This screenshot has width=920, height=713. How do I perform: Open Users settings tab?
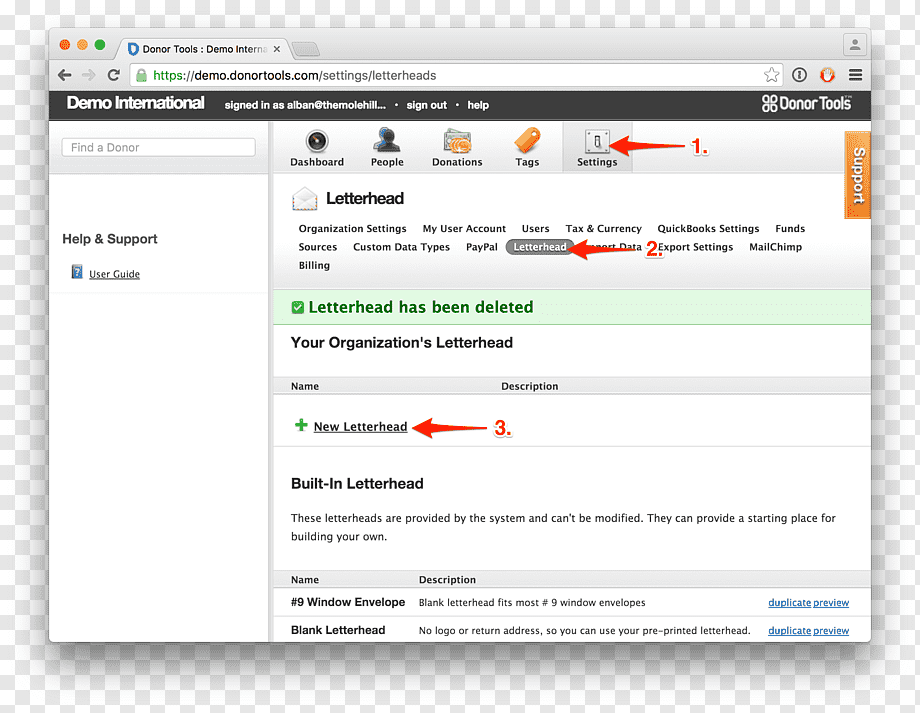(535, 229)
